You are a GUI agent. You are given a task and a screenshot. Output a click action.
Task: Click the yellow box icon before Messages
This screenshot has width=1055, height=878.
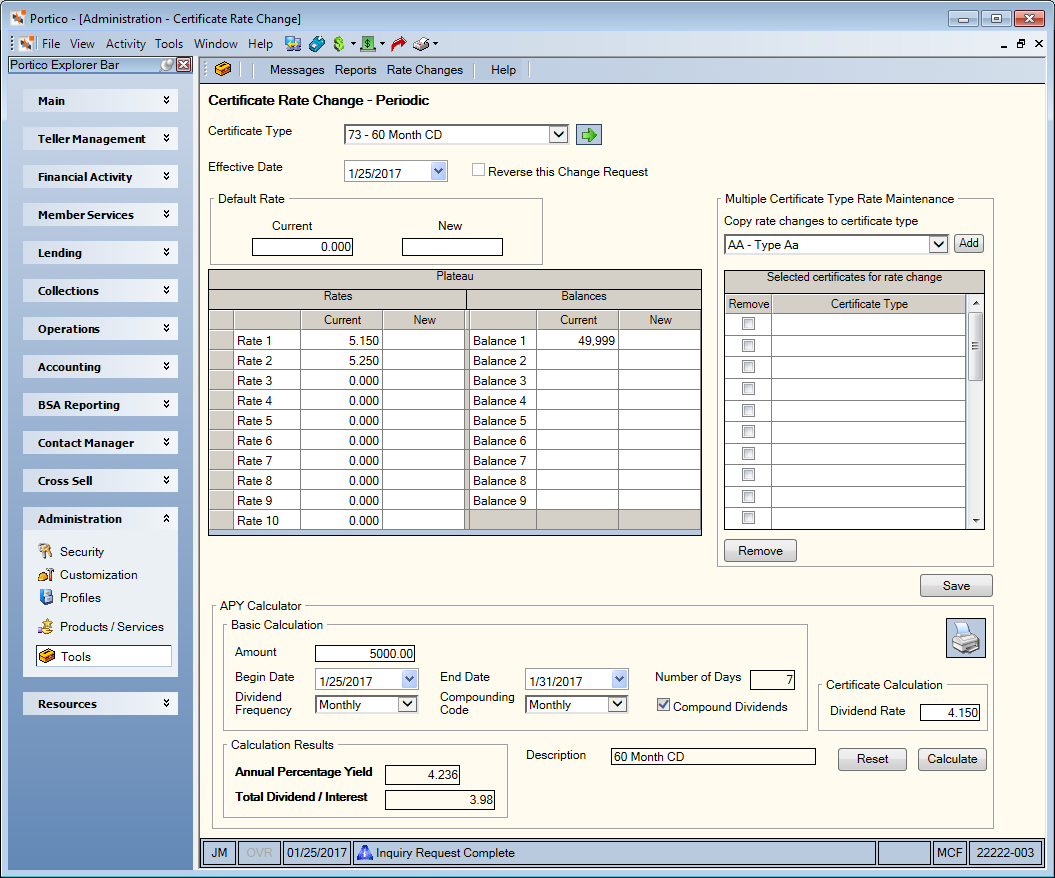[223, 69]
